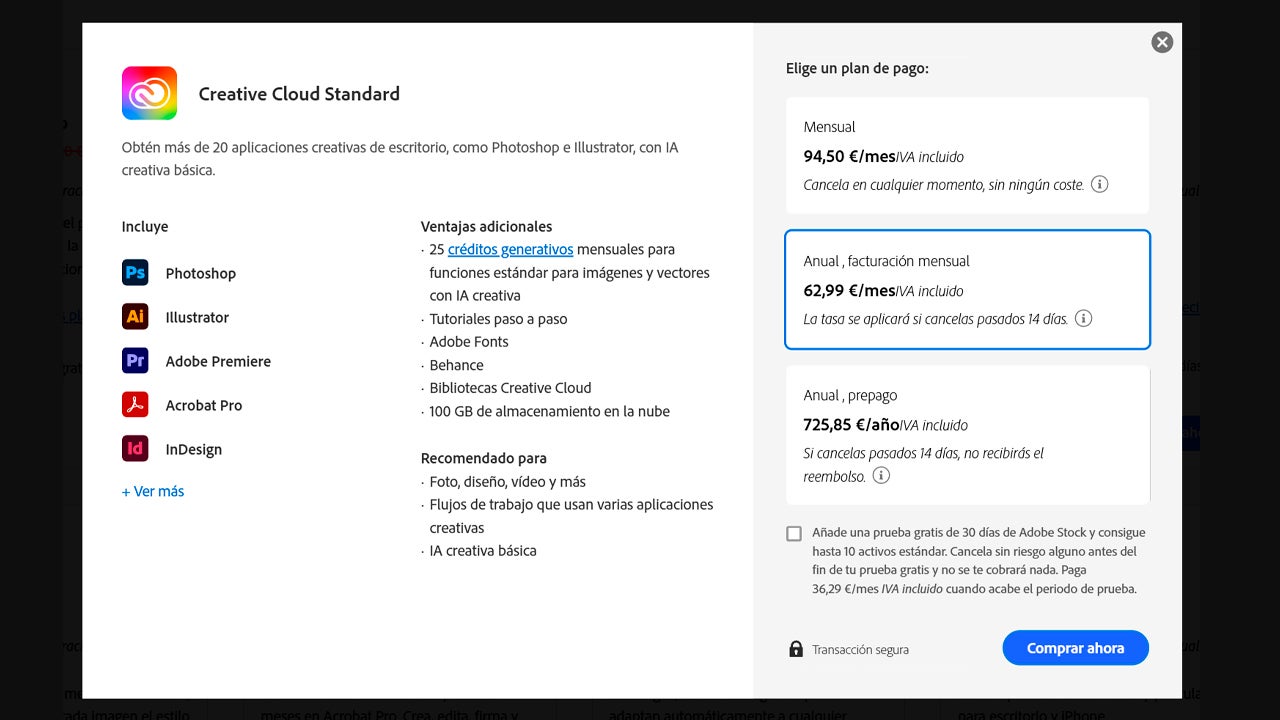Close the Creative Cloud Standard dialog
This screenshot has height=720, width=1280.
point(1162,42)
